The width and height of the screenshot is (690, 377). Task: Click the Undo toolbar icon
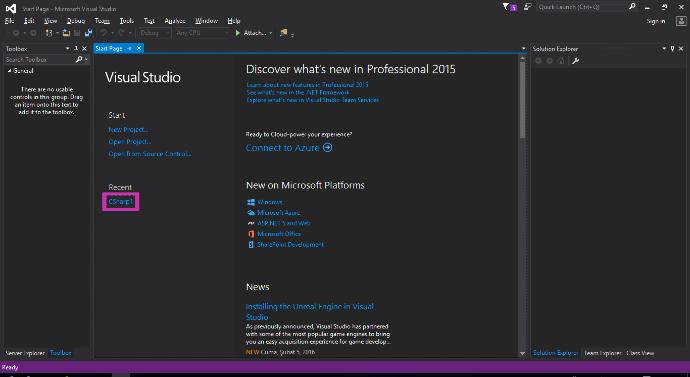103,33
